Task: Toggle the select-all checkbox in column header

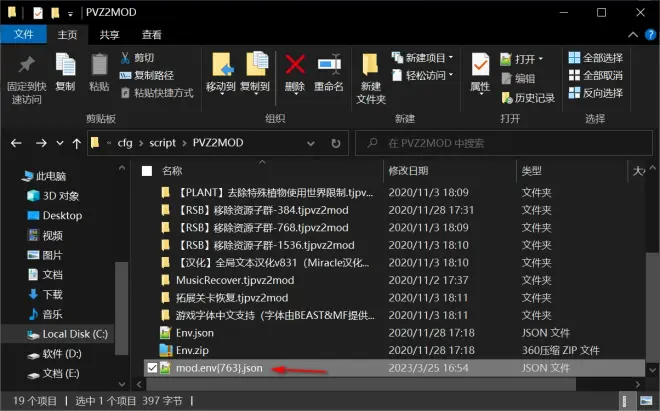Action: click(x=147, y=171)
